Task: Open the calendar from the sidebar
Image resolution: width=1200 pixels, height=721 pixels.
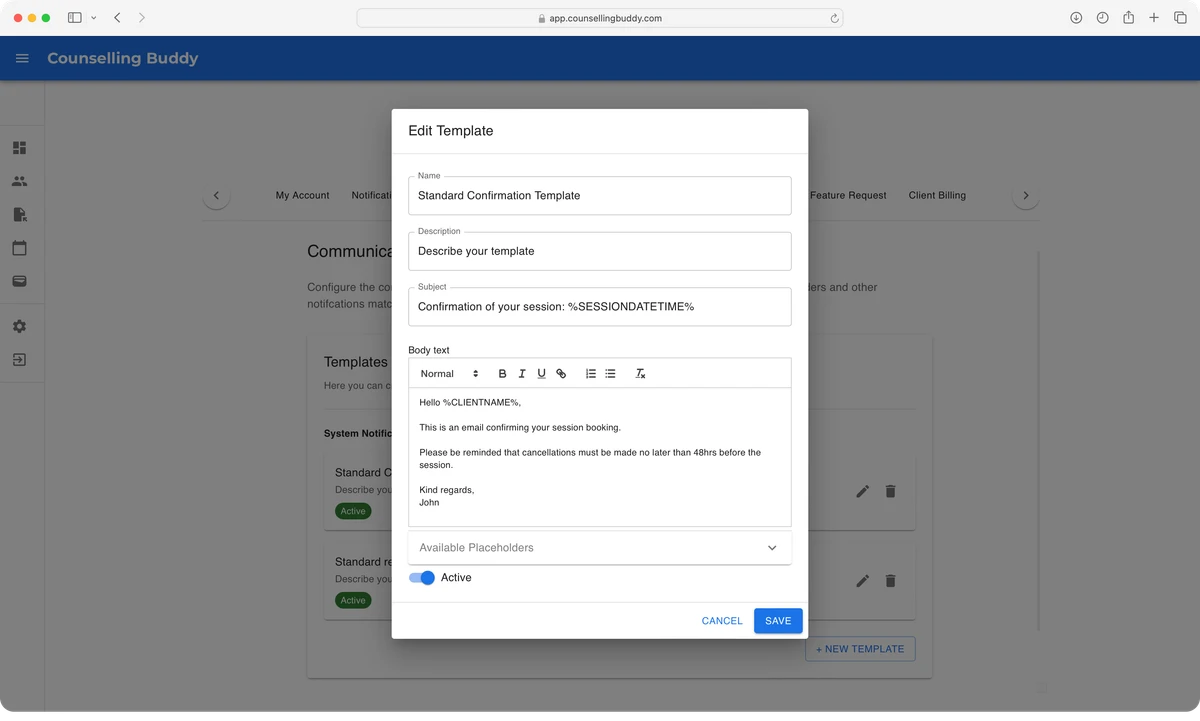Action: point(19,248)
